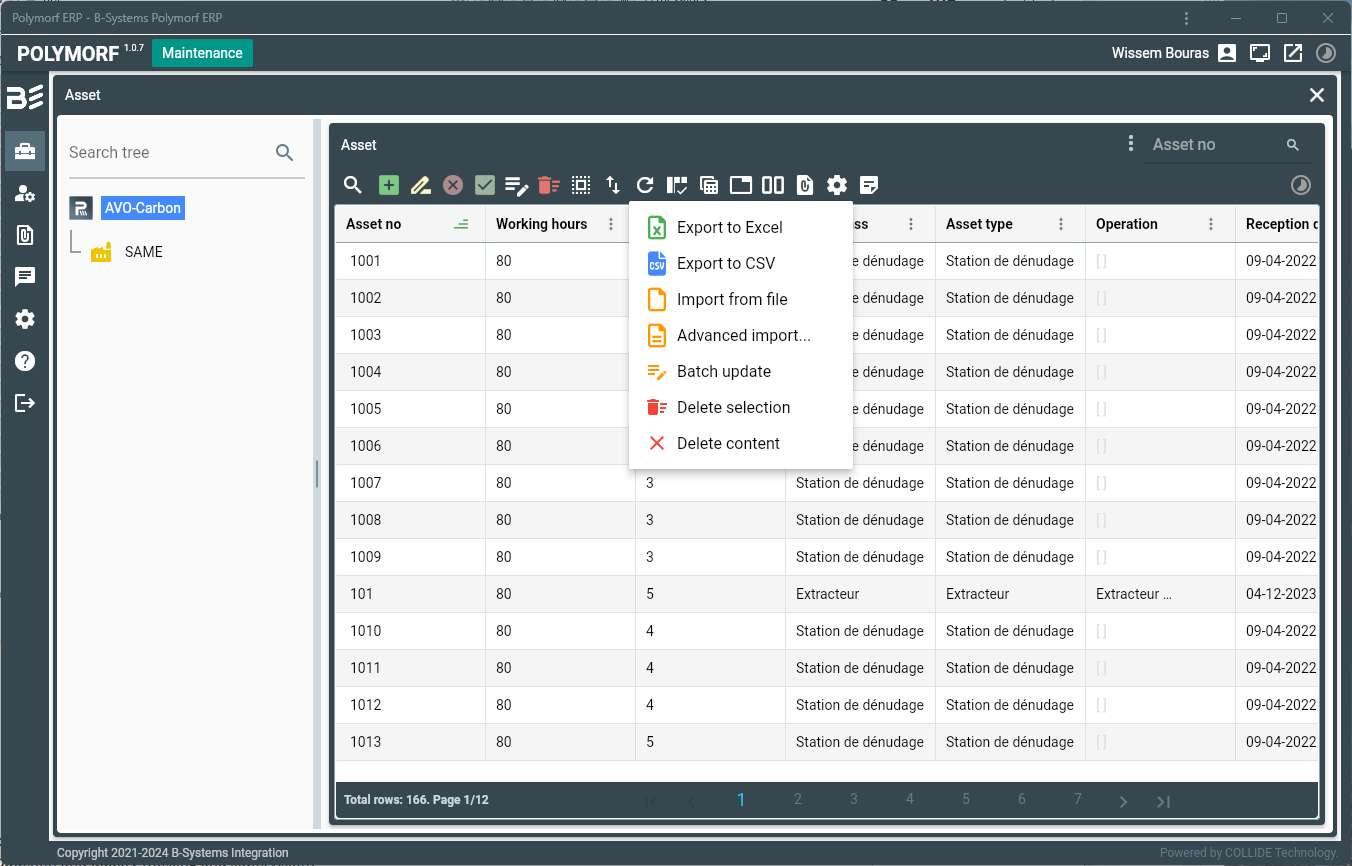Click the logout icon in the left sidebar
Screen dimensions: 1352x866
point(25,403)
